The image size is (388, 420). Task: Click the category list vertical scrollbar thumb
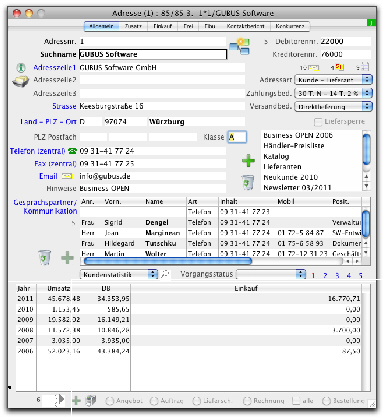[366, 149]
